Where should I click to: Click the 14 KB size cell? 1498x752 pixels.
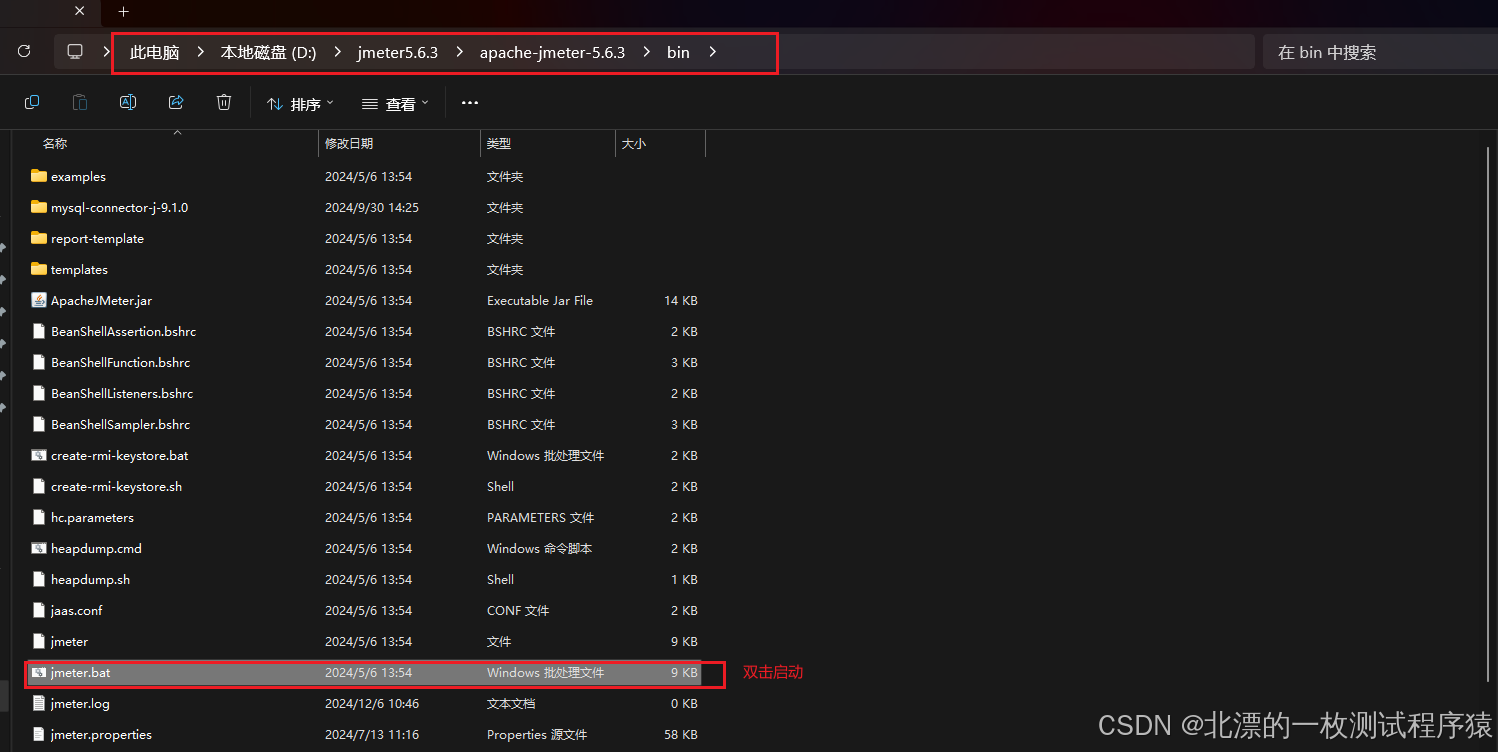pos(681,300)
